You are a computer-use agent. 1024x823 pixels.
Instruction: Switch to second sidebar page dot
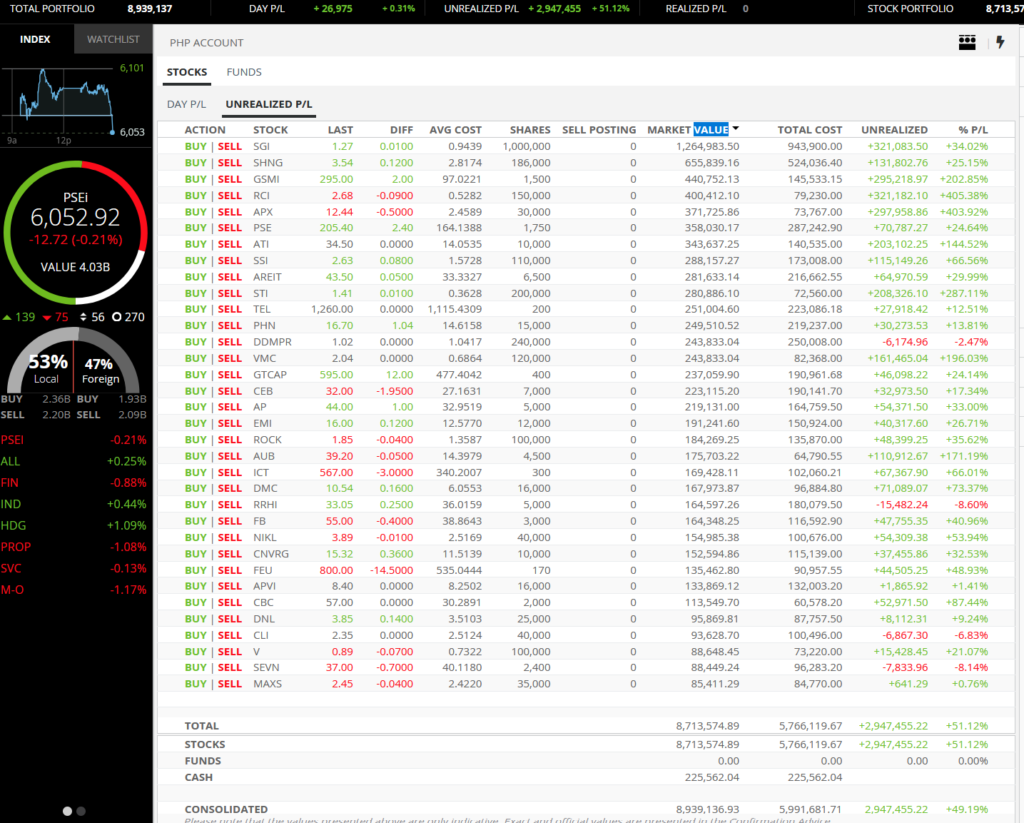pyautogui.click(x=82, y=811)
